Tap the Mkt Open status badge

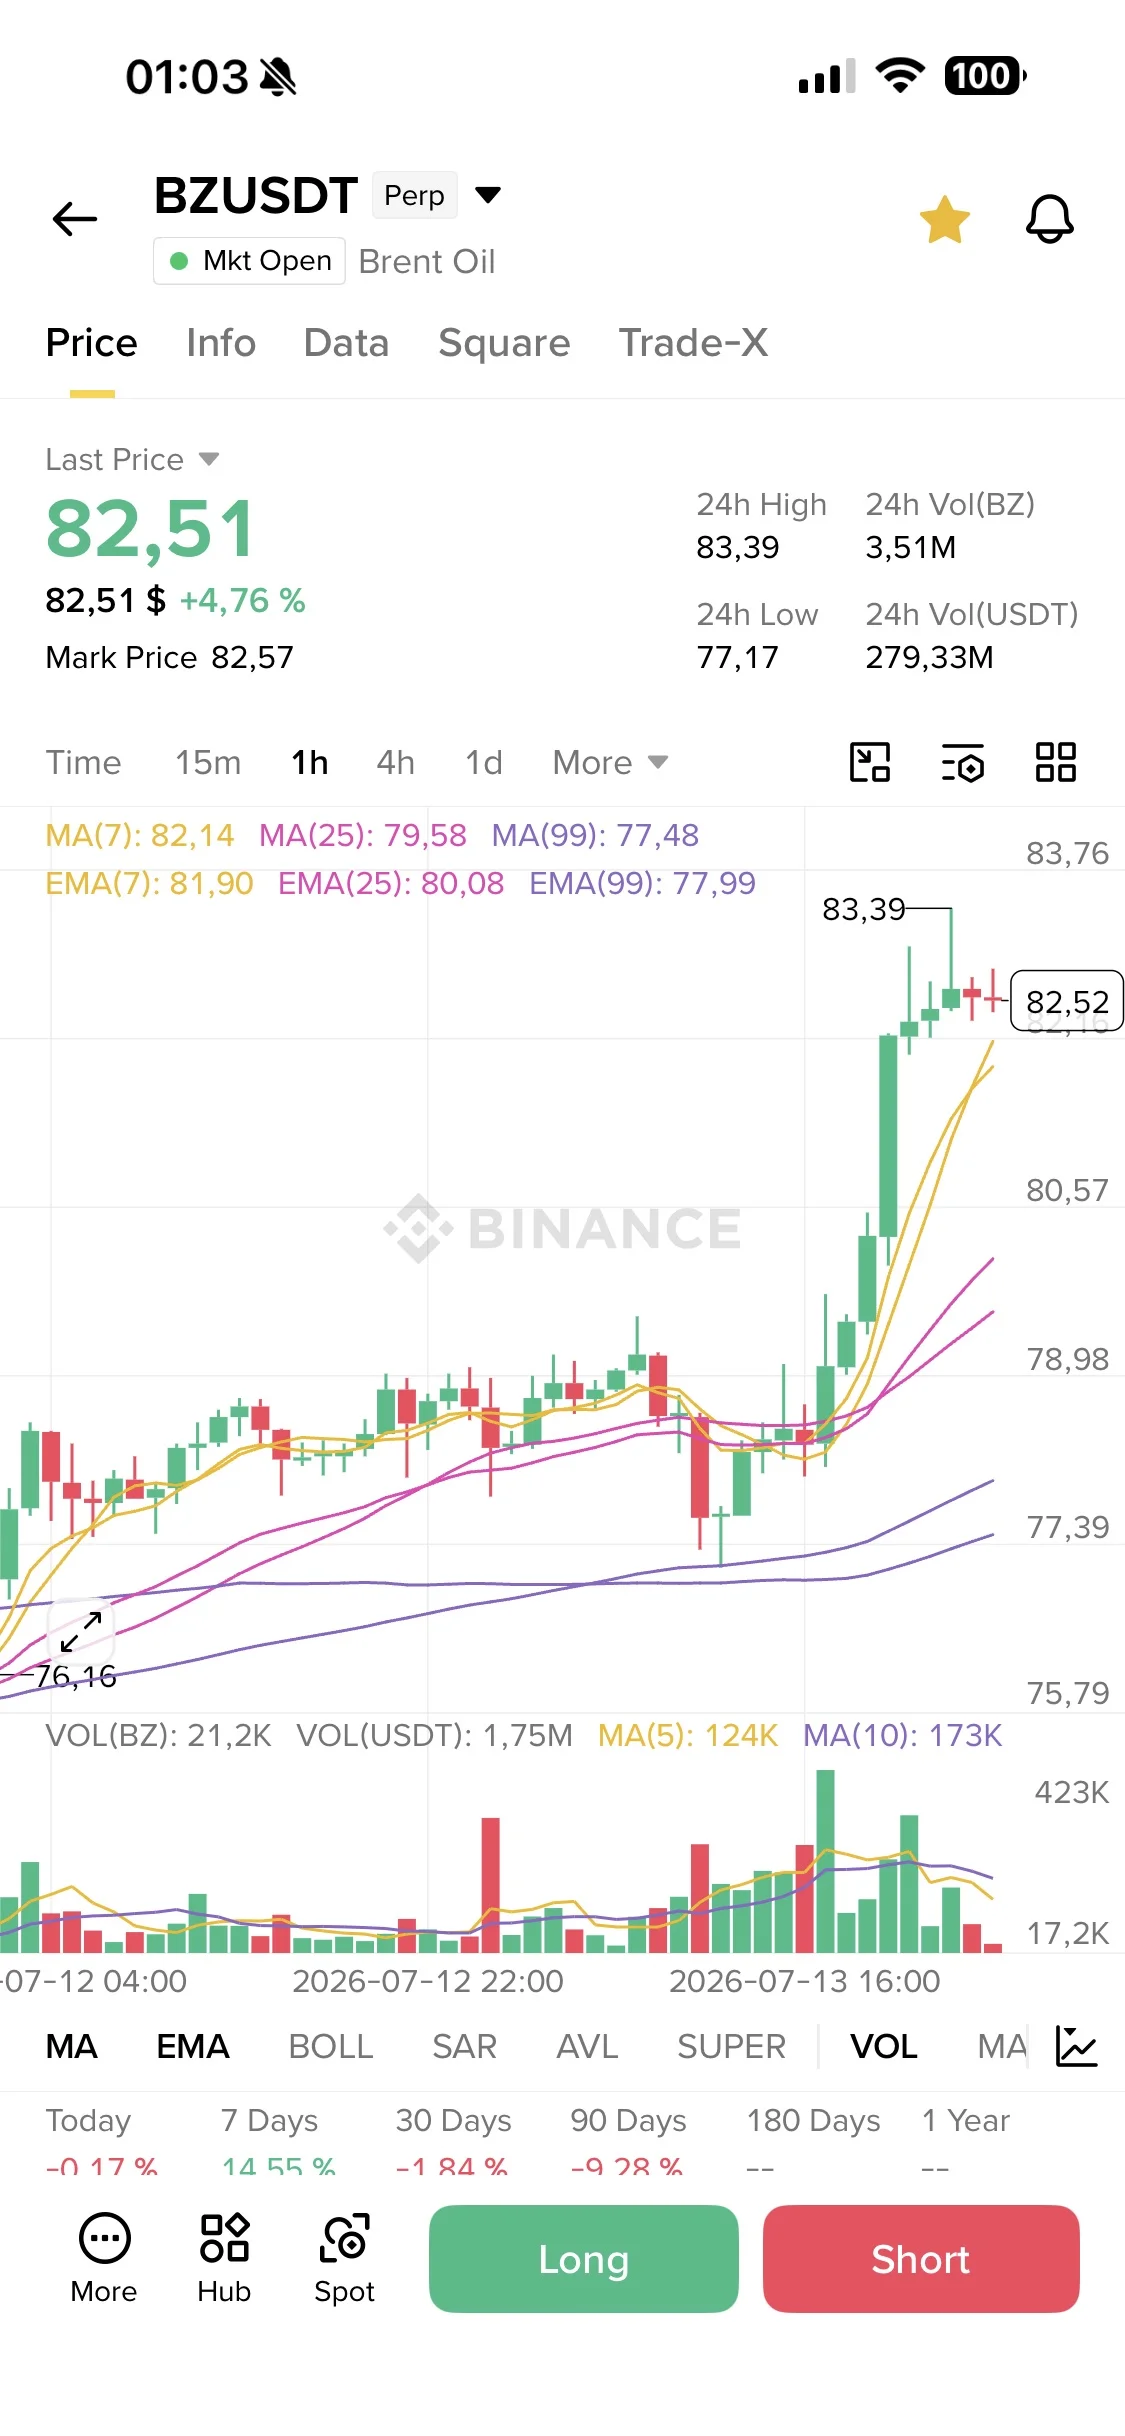250,261
